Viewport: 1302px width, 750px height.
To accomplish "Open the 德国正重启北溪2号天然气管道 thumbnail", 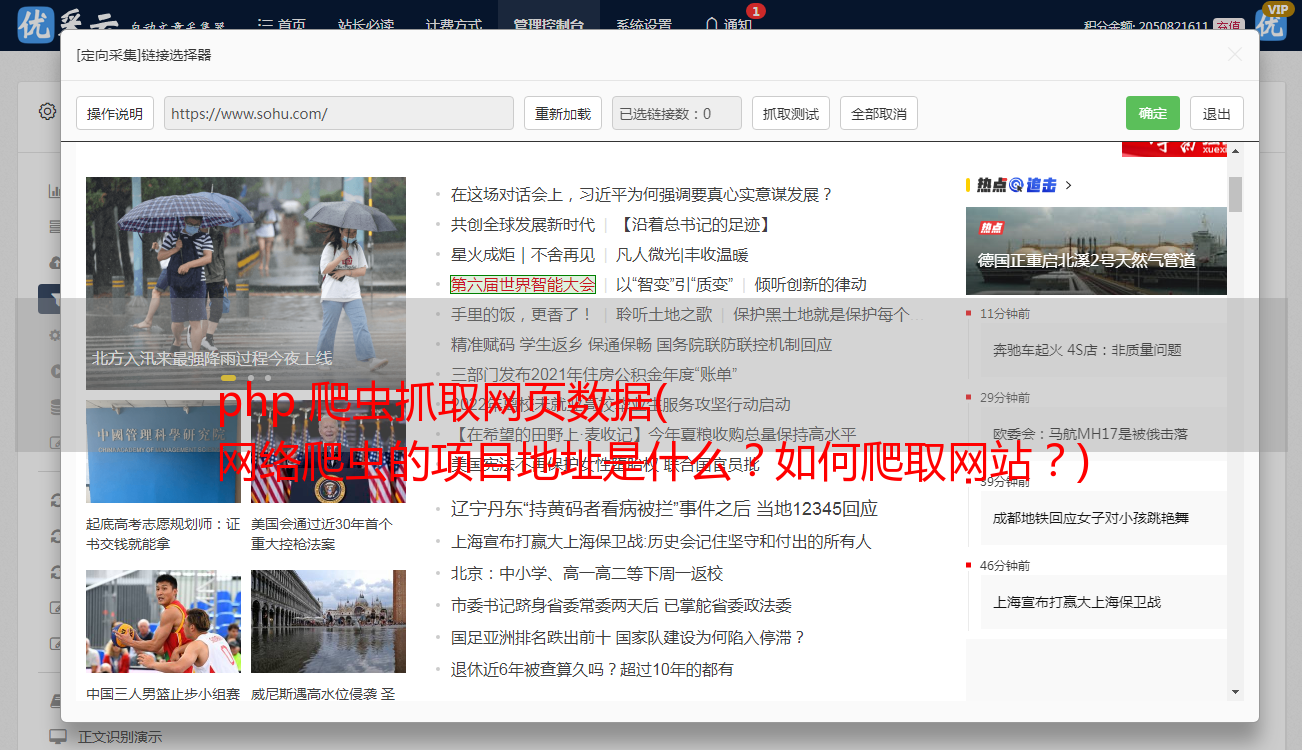I will point(1095,250).
